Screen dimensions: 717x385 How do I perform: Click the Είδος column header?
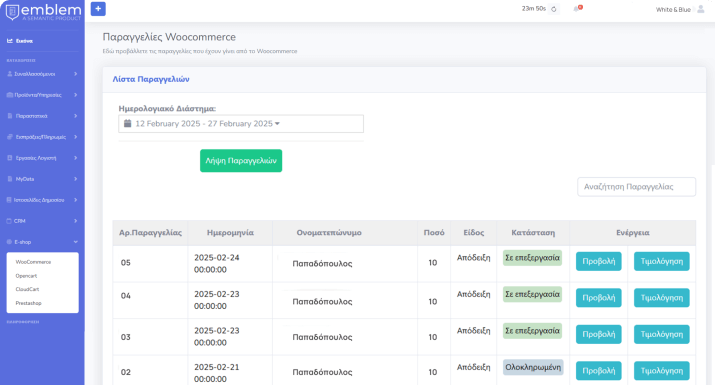coord(474,232)
